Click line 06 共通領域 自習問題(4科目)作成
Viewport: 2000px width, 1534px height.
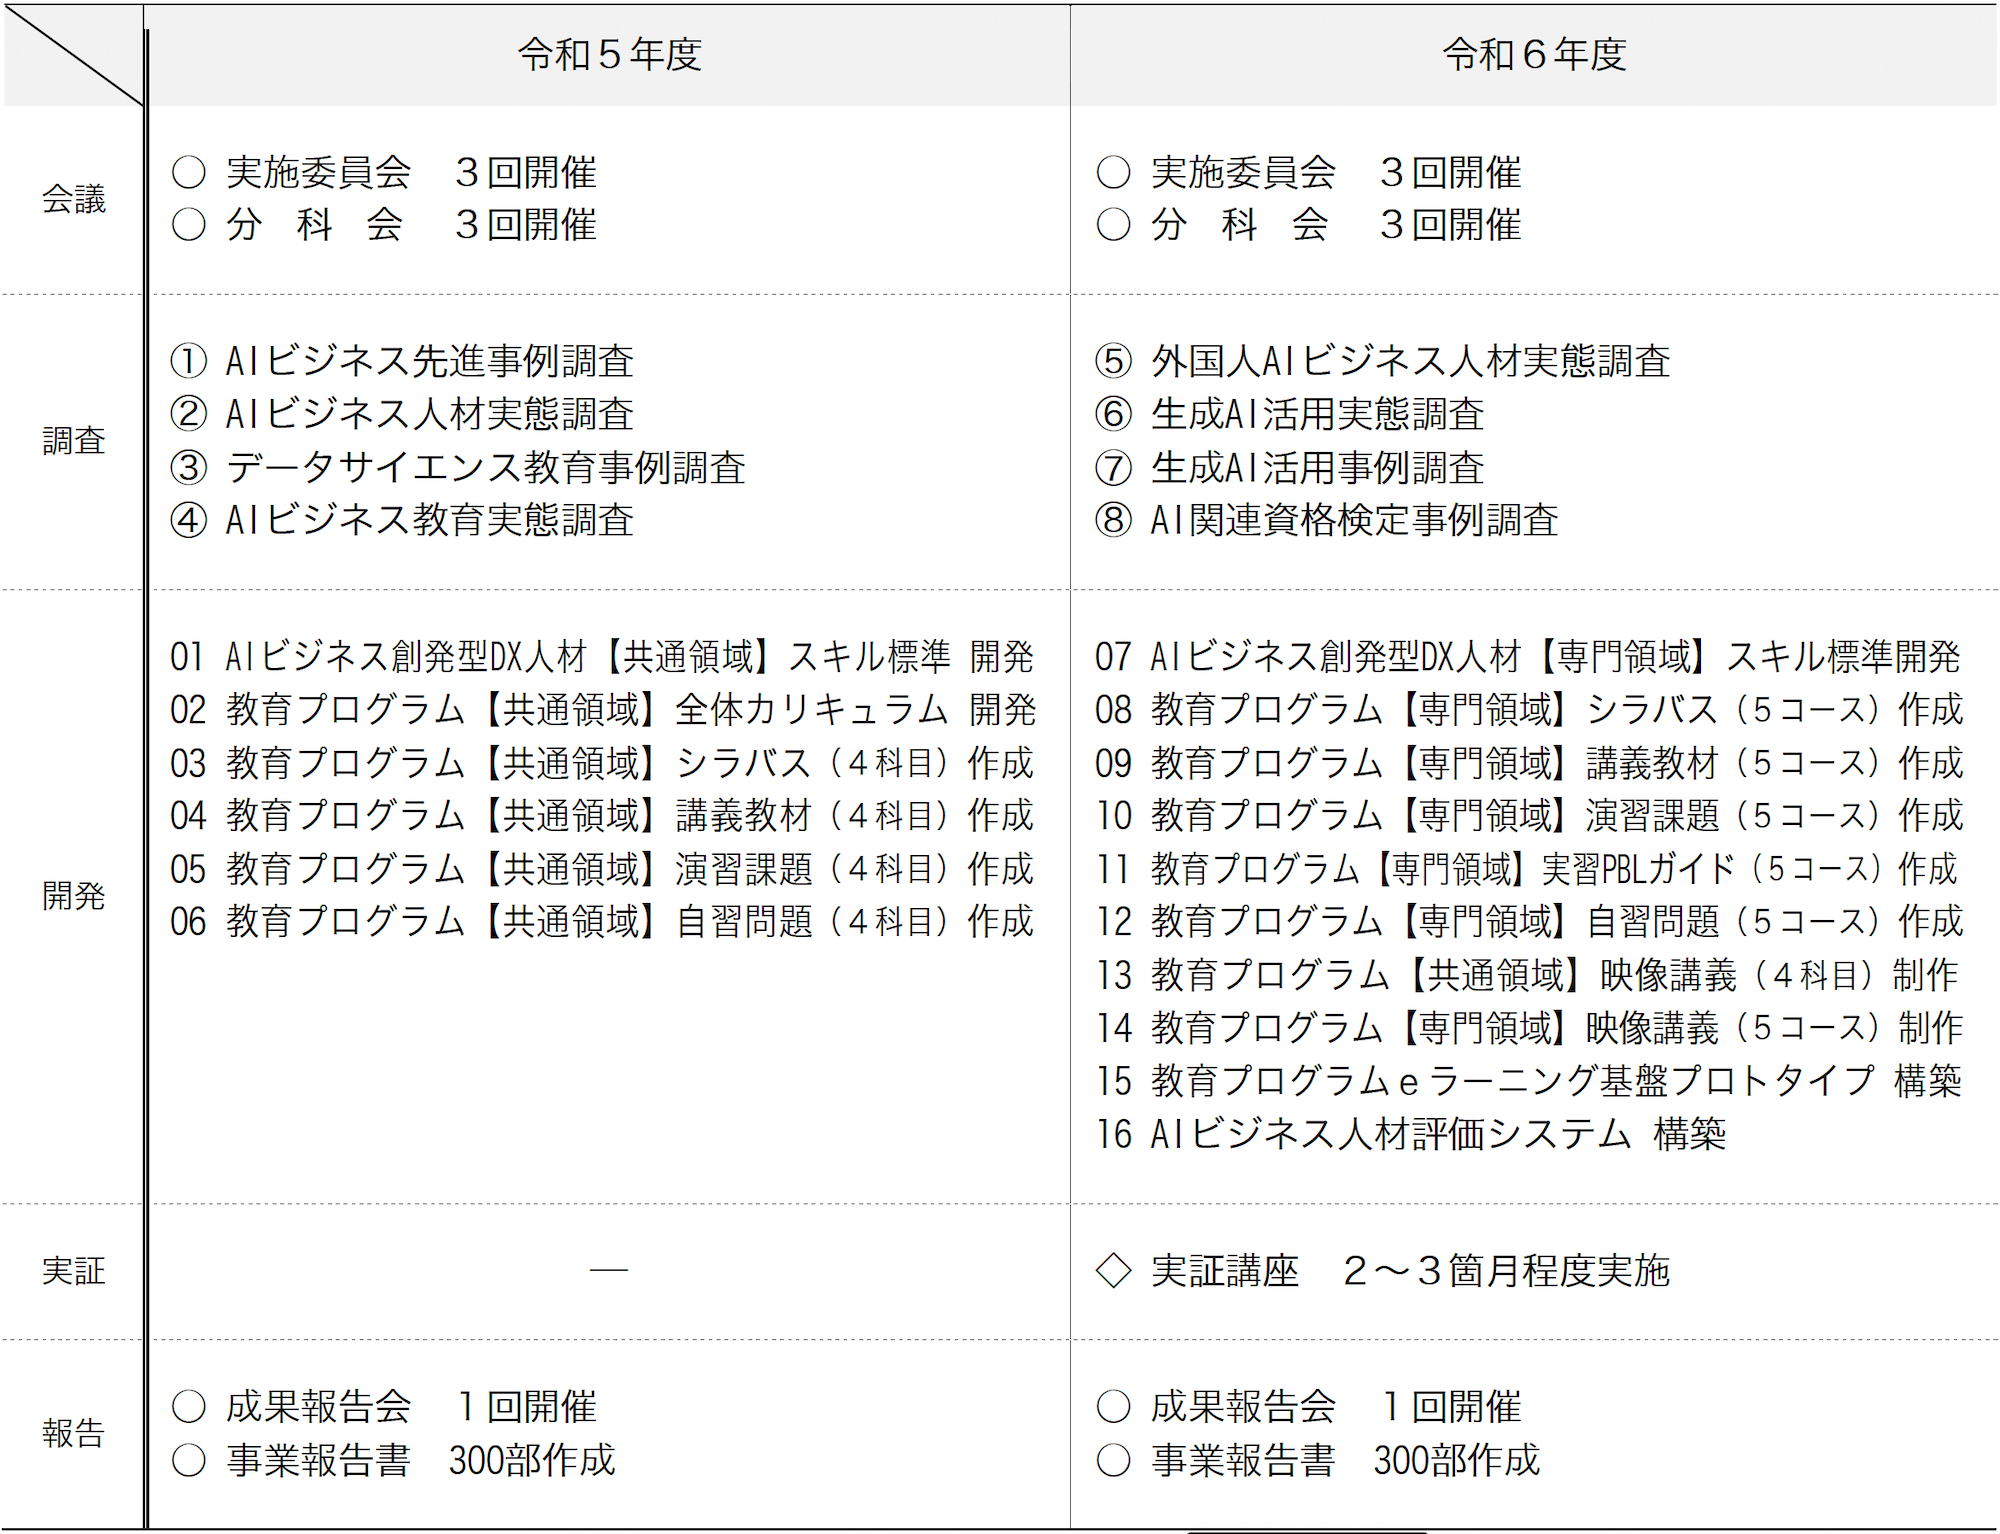[602, 922]
